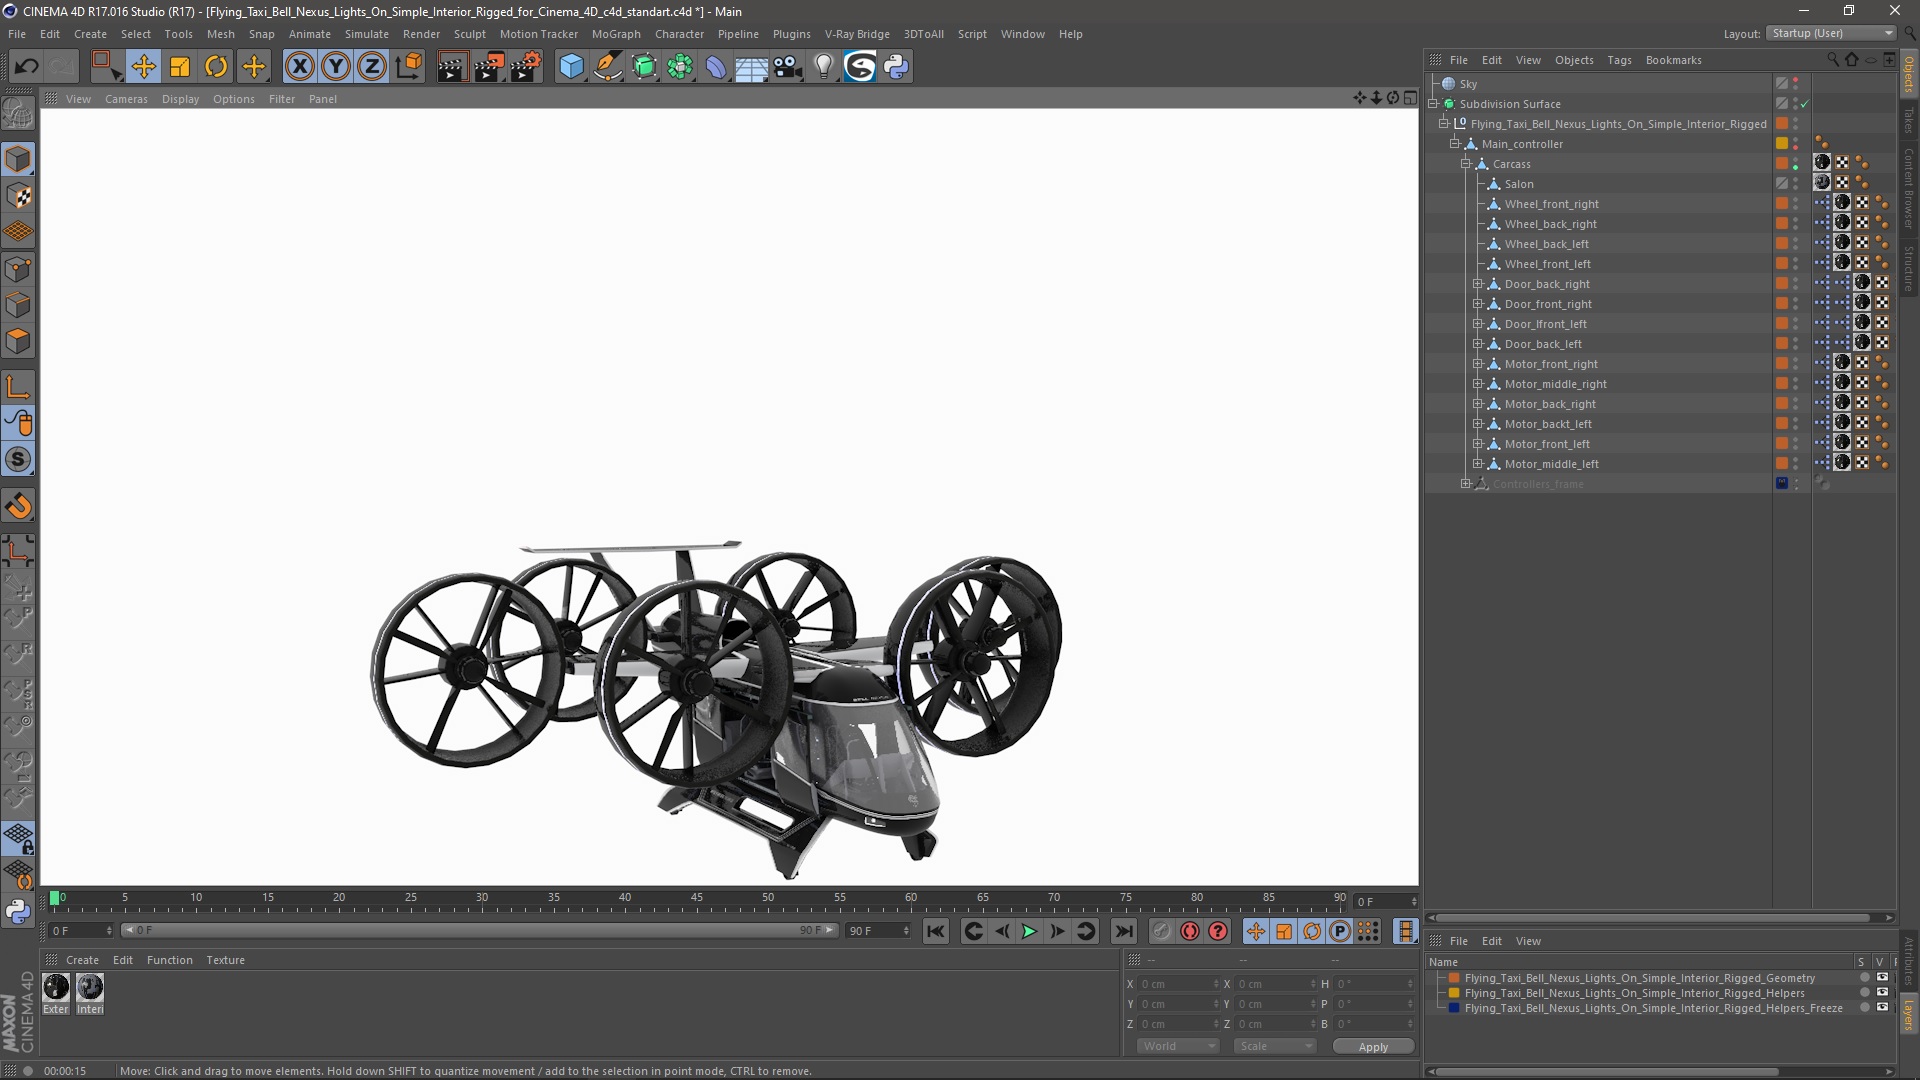Go to end of animation
Image resolution: width=1920 pixels, height=1080 pixels.
1124,931
